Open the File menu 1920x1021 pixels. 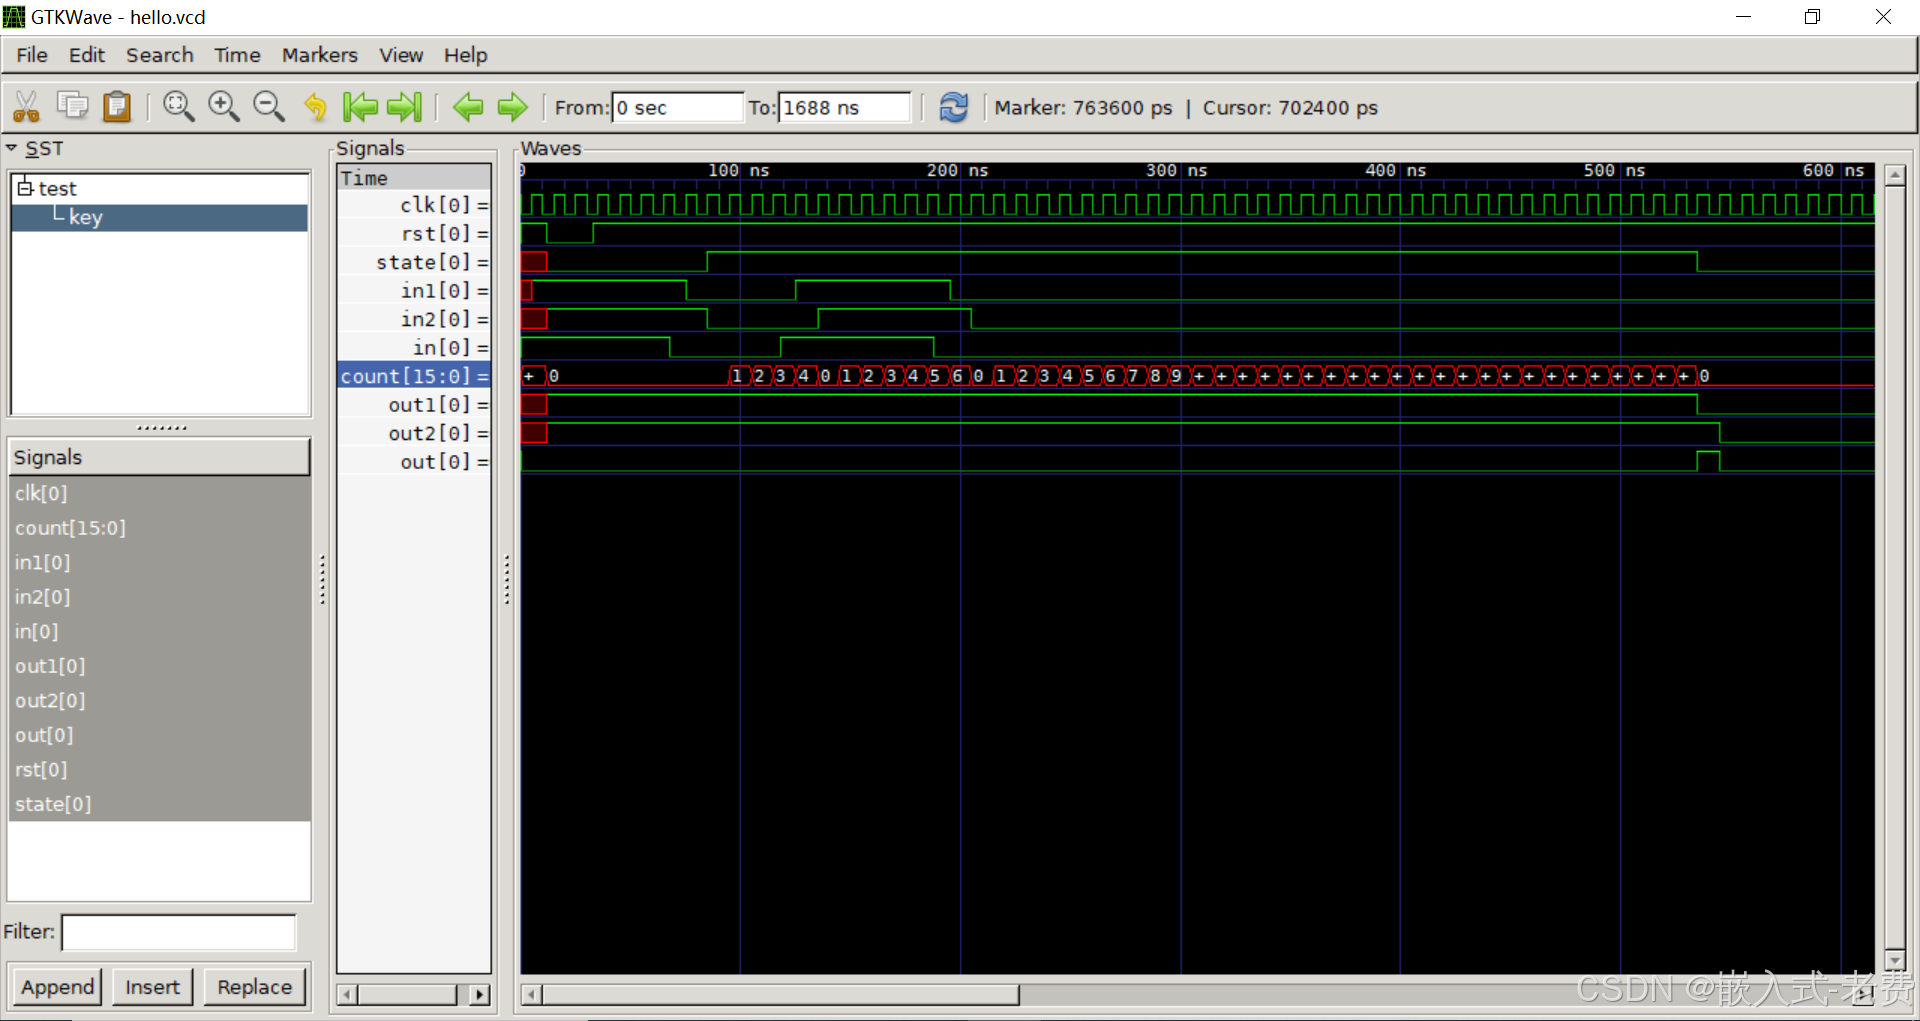pyautogui.click(x=32, y=55)
